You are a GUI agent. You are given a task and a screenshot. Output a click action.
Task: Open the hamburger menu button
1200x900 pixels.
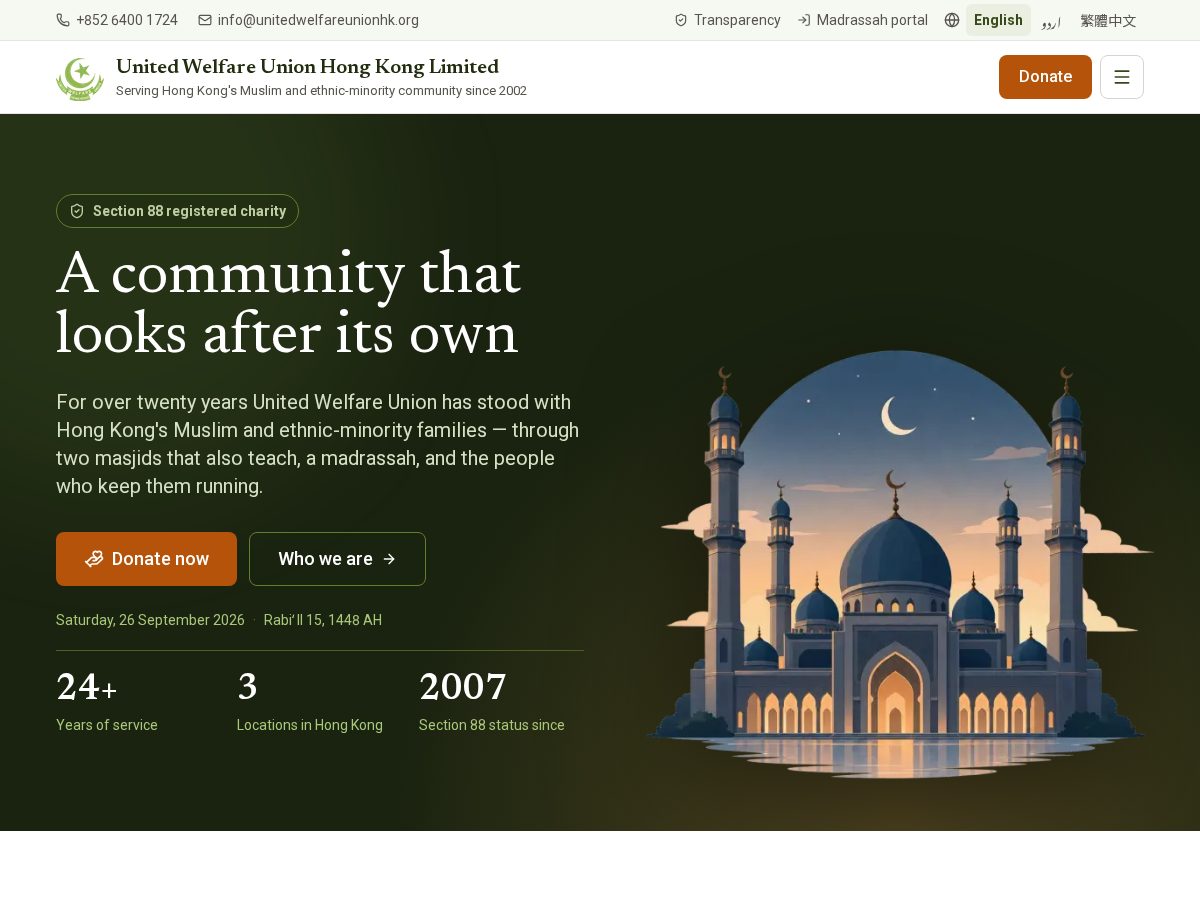(x=1122, y=77)
